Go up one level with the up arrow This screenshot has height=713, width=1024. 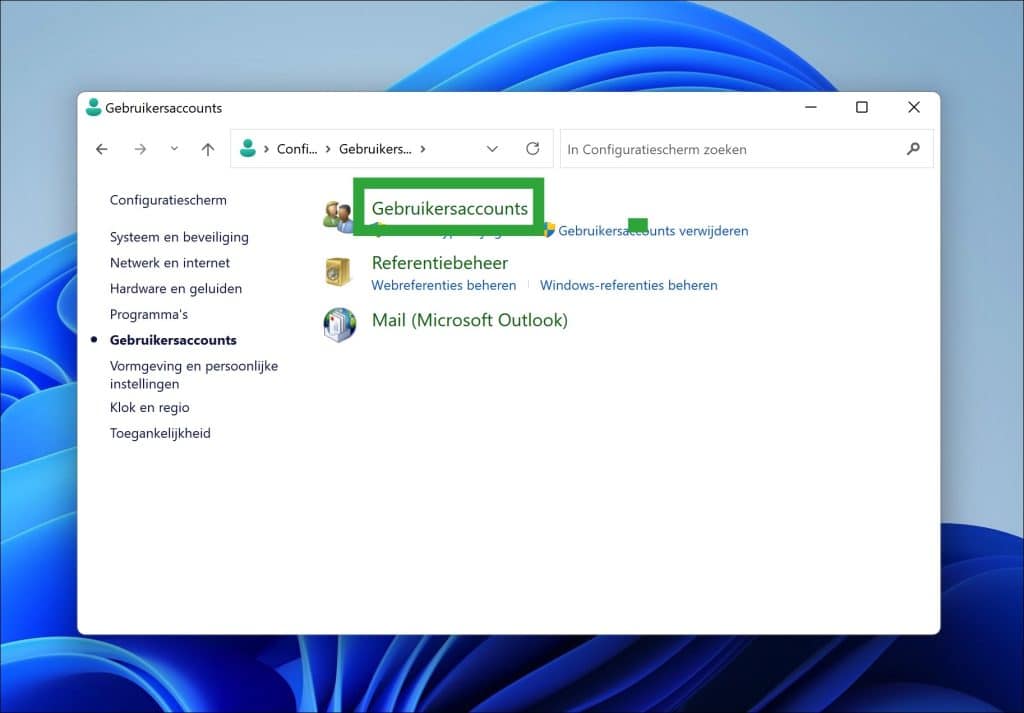click(x=207, y=148)
